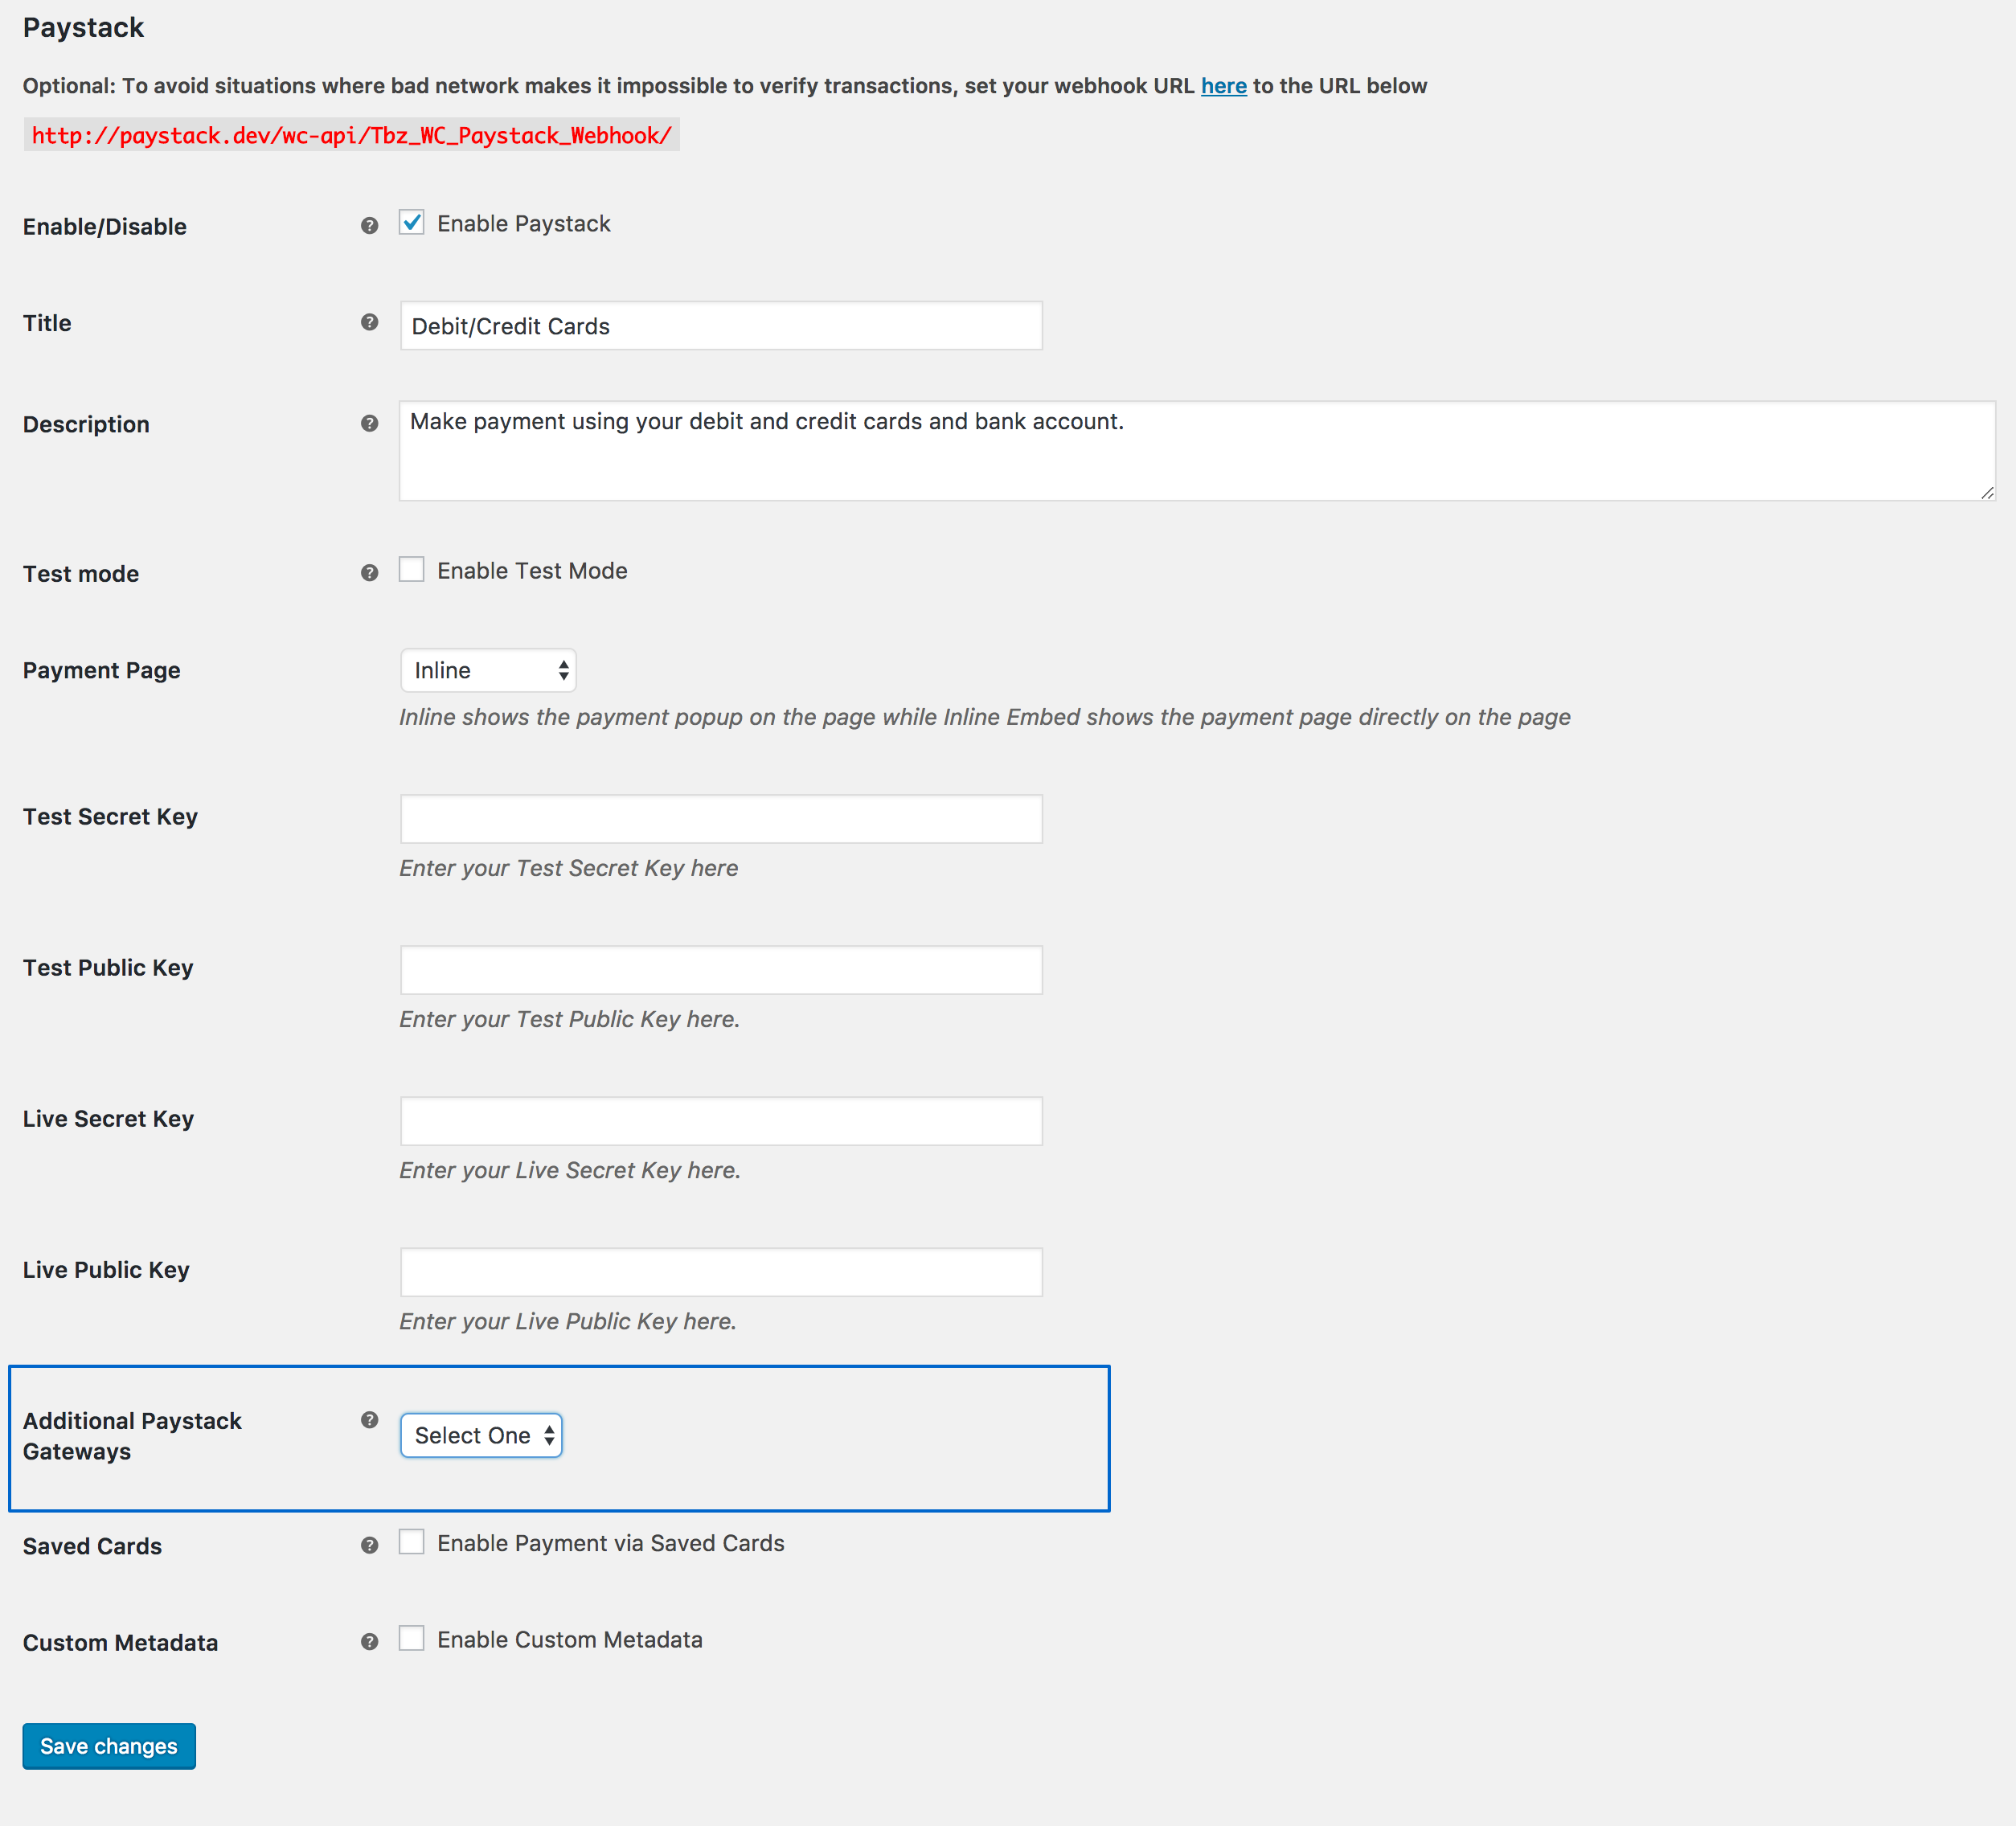Viewport: 2016px width, 1826px height.
Task: Click the Test Public Key field
Action: tap(720, 969)
